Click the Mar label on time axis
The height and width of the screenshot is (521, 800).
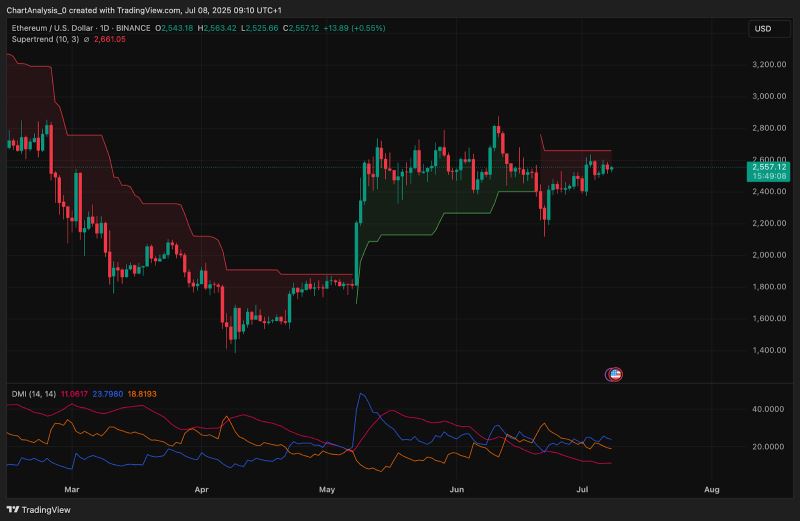coord(71,491)
